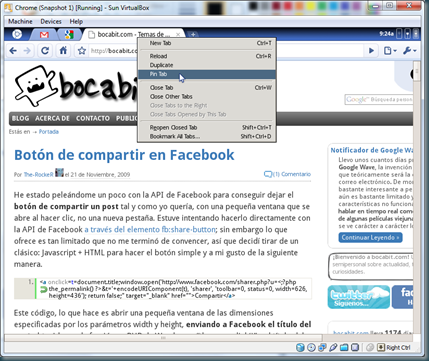Click the Right Ctrl host key label

tap(398, 348)
